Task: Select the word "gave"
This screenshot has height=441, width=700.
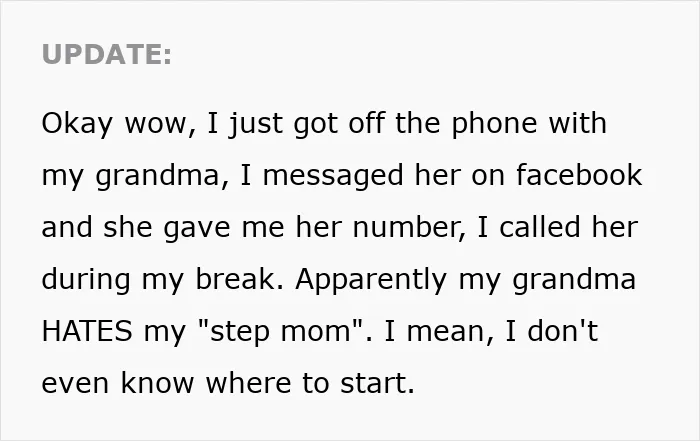Action: [196, 229]
